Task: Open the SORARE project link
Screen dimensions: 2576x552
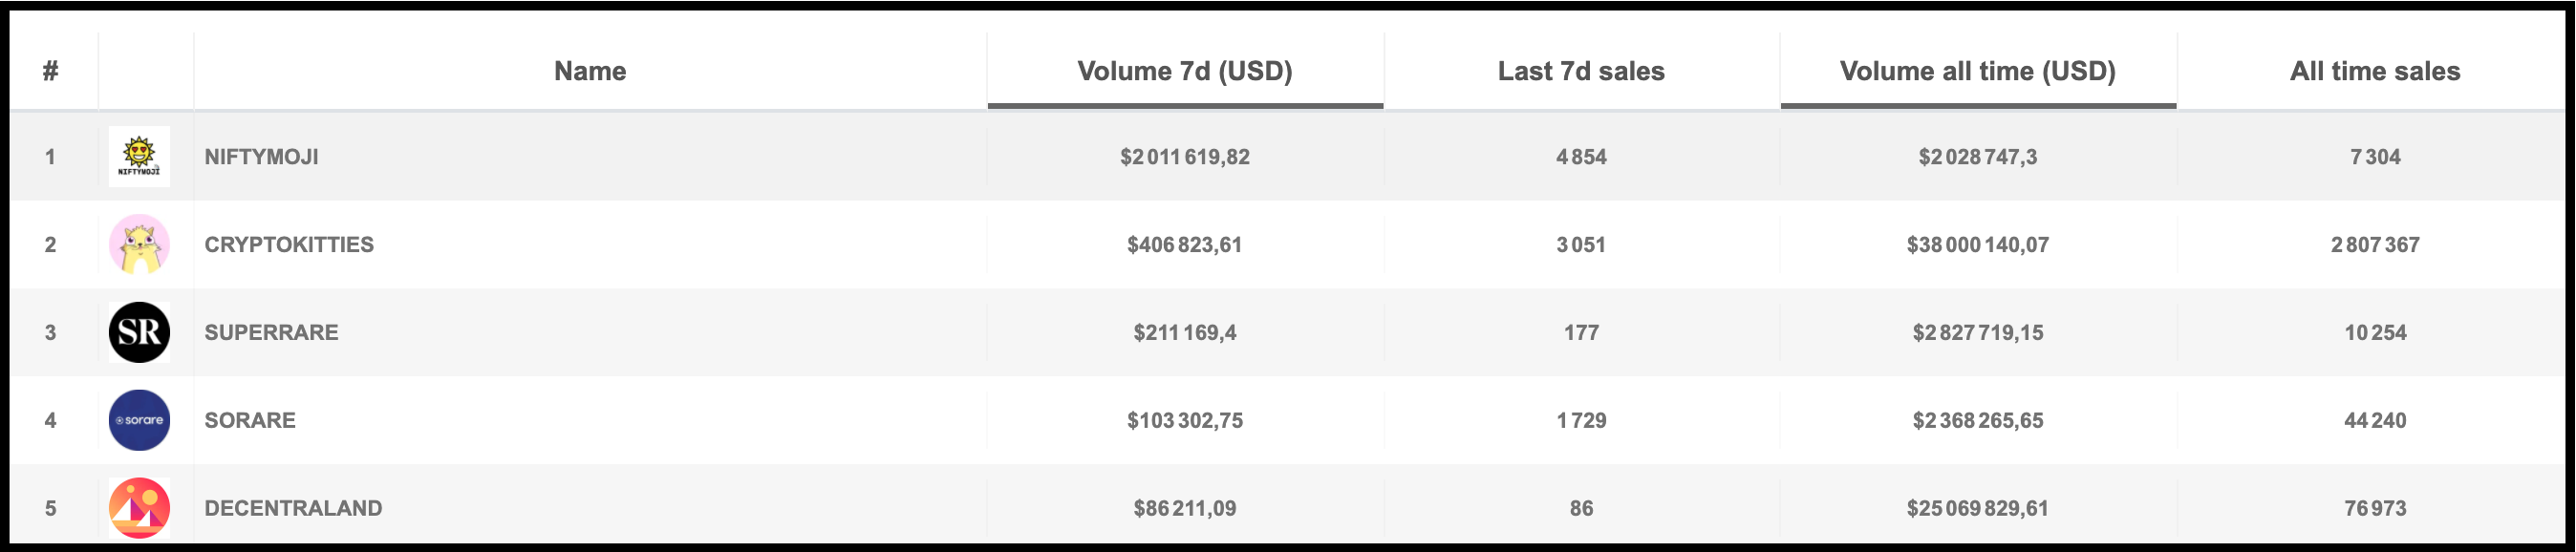Action: click(x=250, y=420)
